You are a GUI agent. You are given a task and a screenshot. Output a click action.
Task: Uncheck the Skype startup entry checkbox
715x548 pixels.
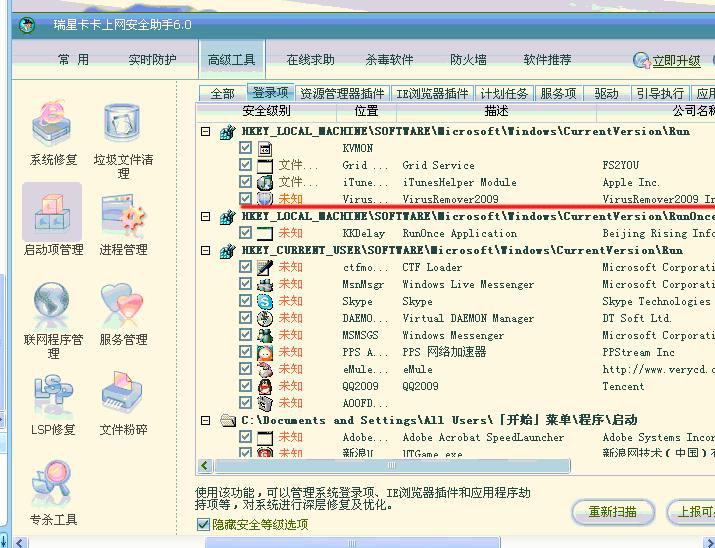tap(245, 300)
